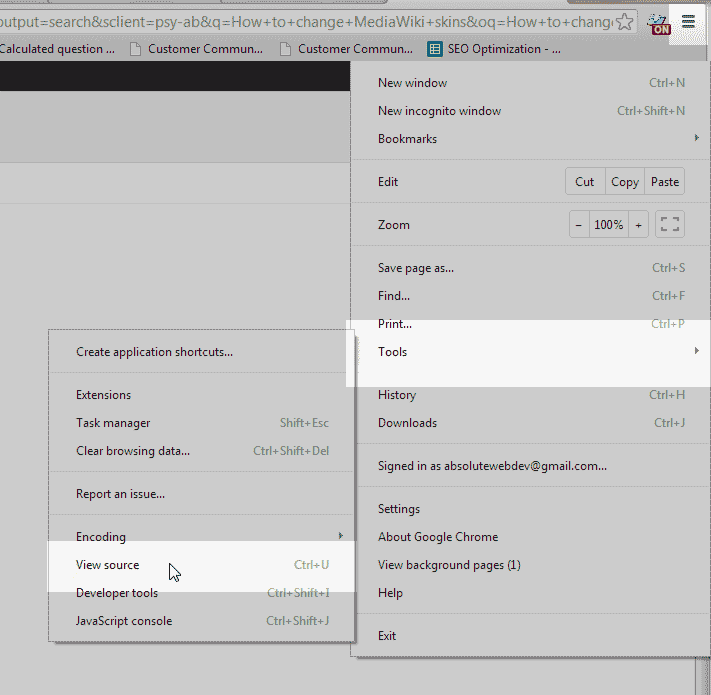Open the second Customer Commun... bookmark
Screen dimensions: 711x695
[x=346, y=49]
